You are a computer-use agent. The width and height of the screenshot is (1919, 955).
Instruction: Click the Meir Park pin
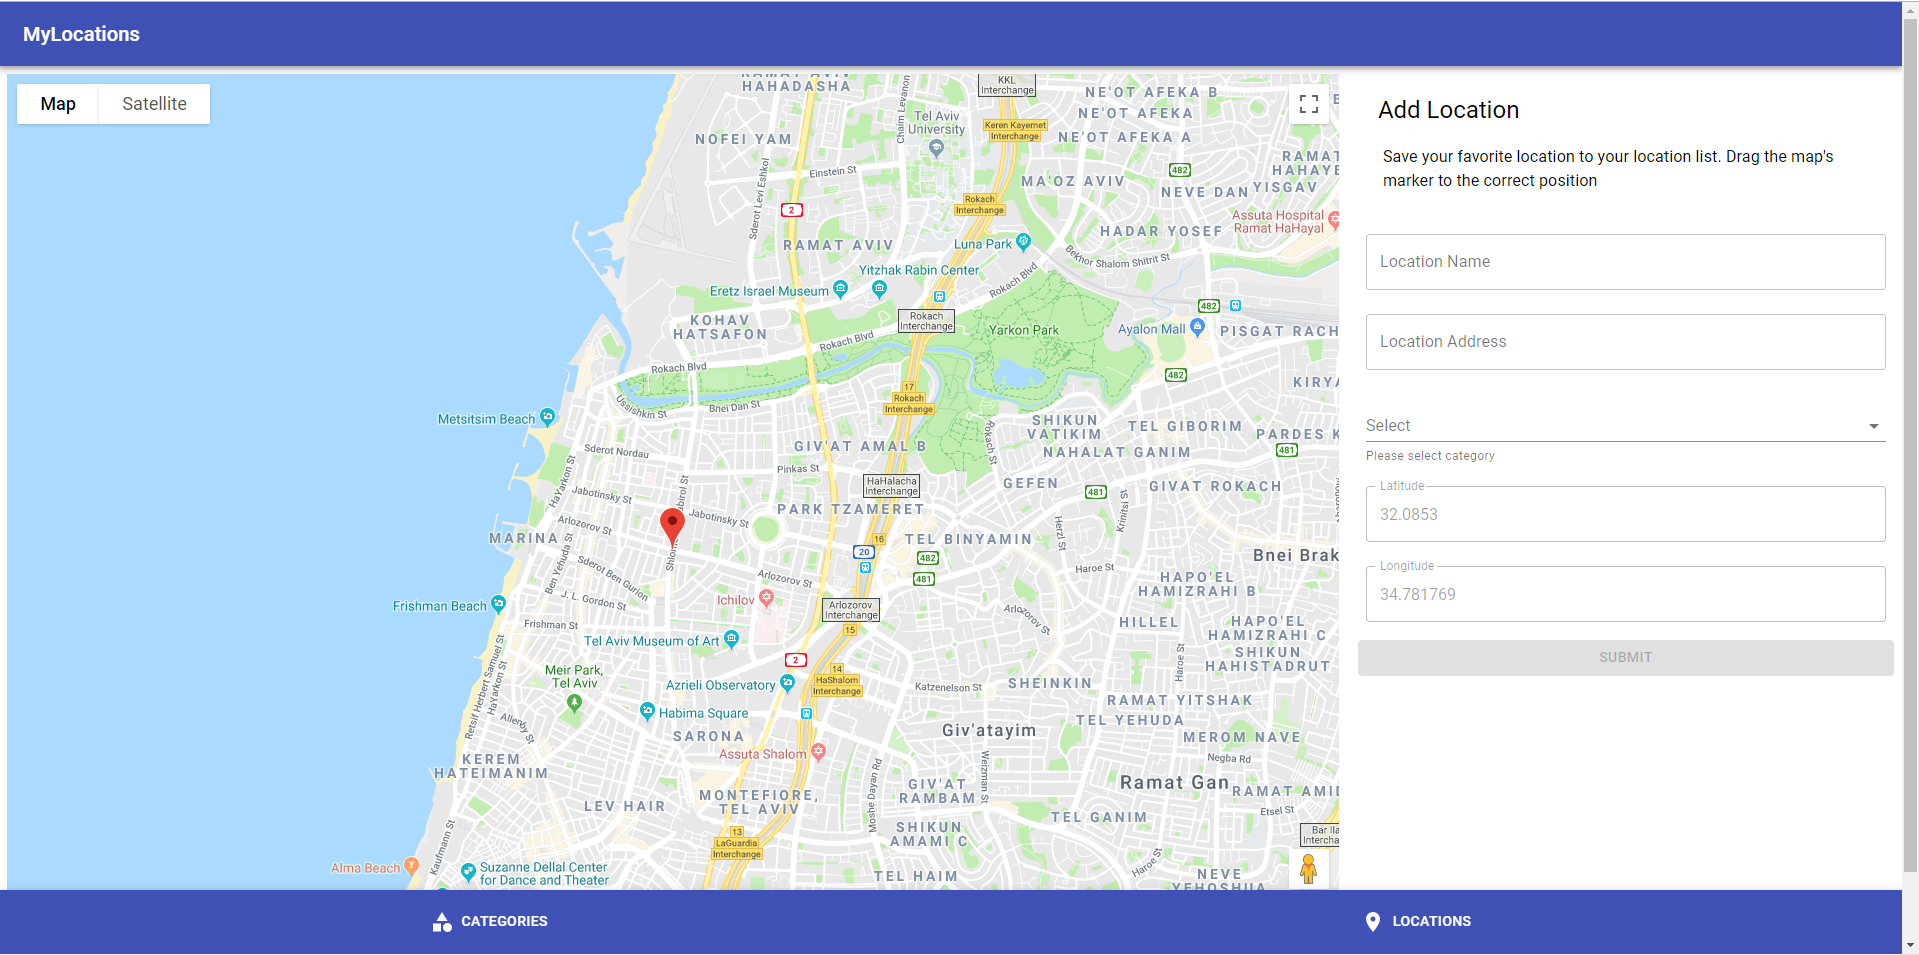[574, 703]
